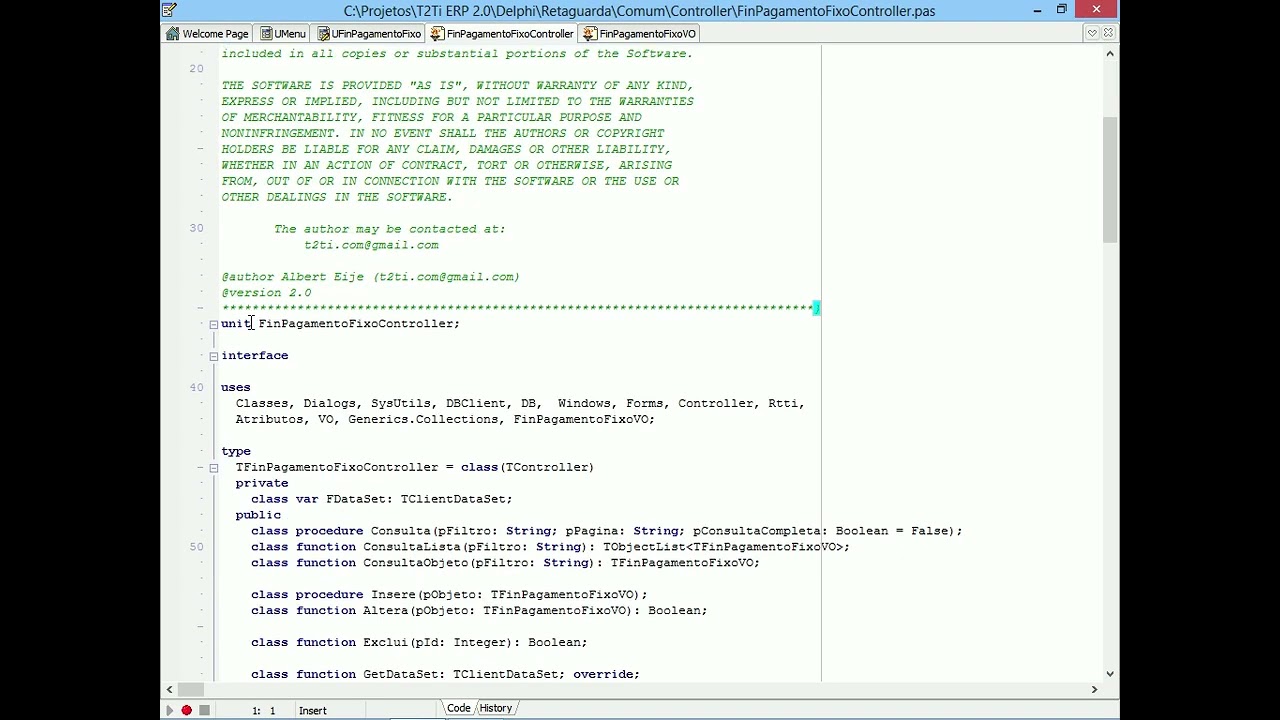This screenshot has width=1280, height=720.
Task: Click the horizontal scroll right arrow
Action: [1094, 689]
